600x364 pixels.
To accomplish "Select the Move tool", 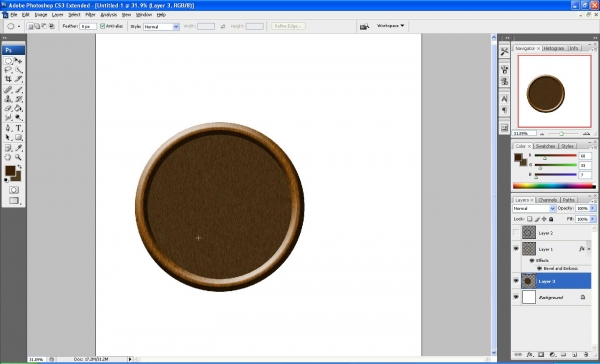I will point(18,61).
